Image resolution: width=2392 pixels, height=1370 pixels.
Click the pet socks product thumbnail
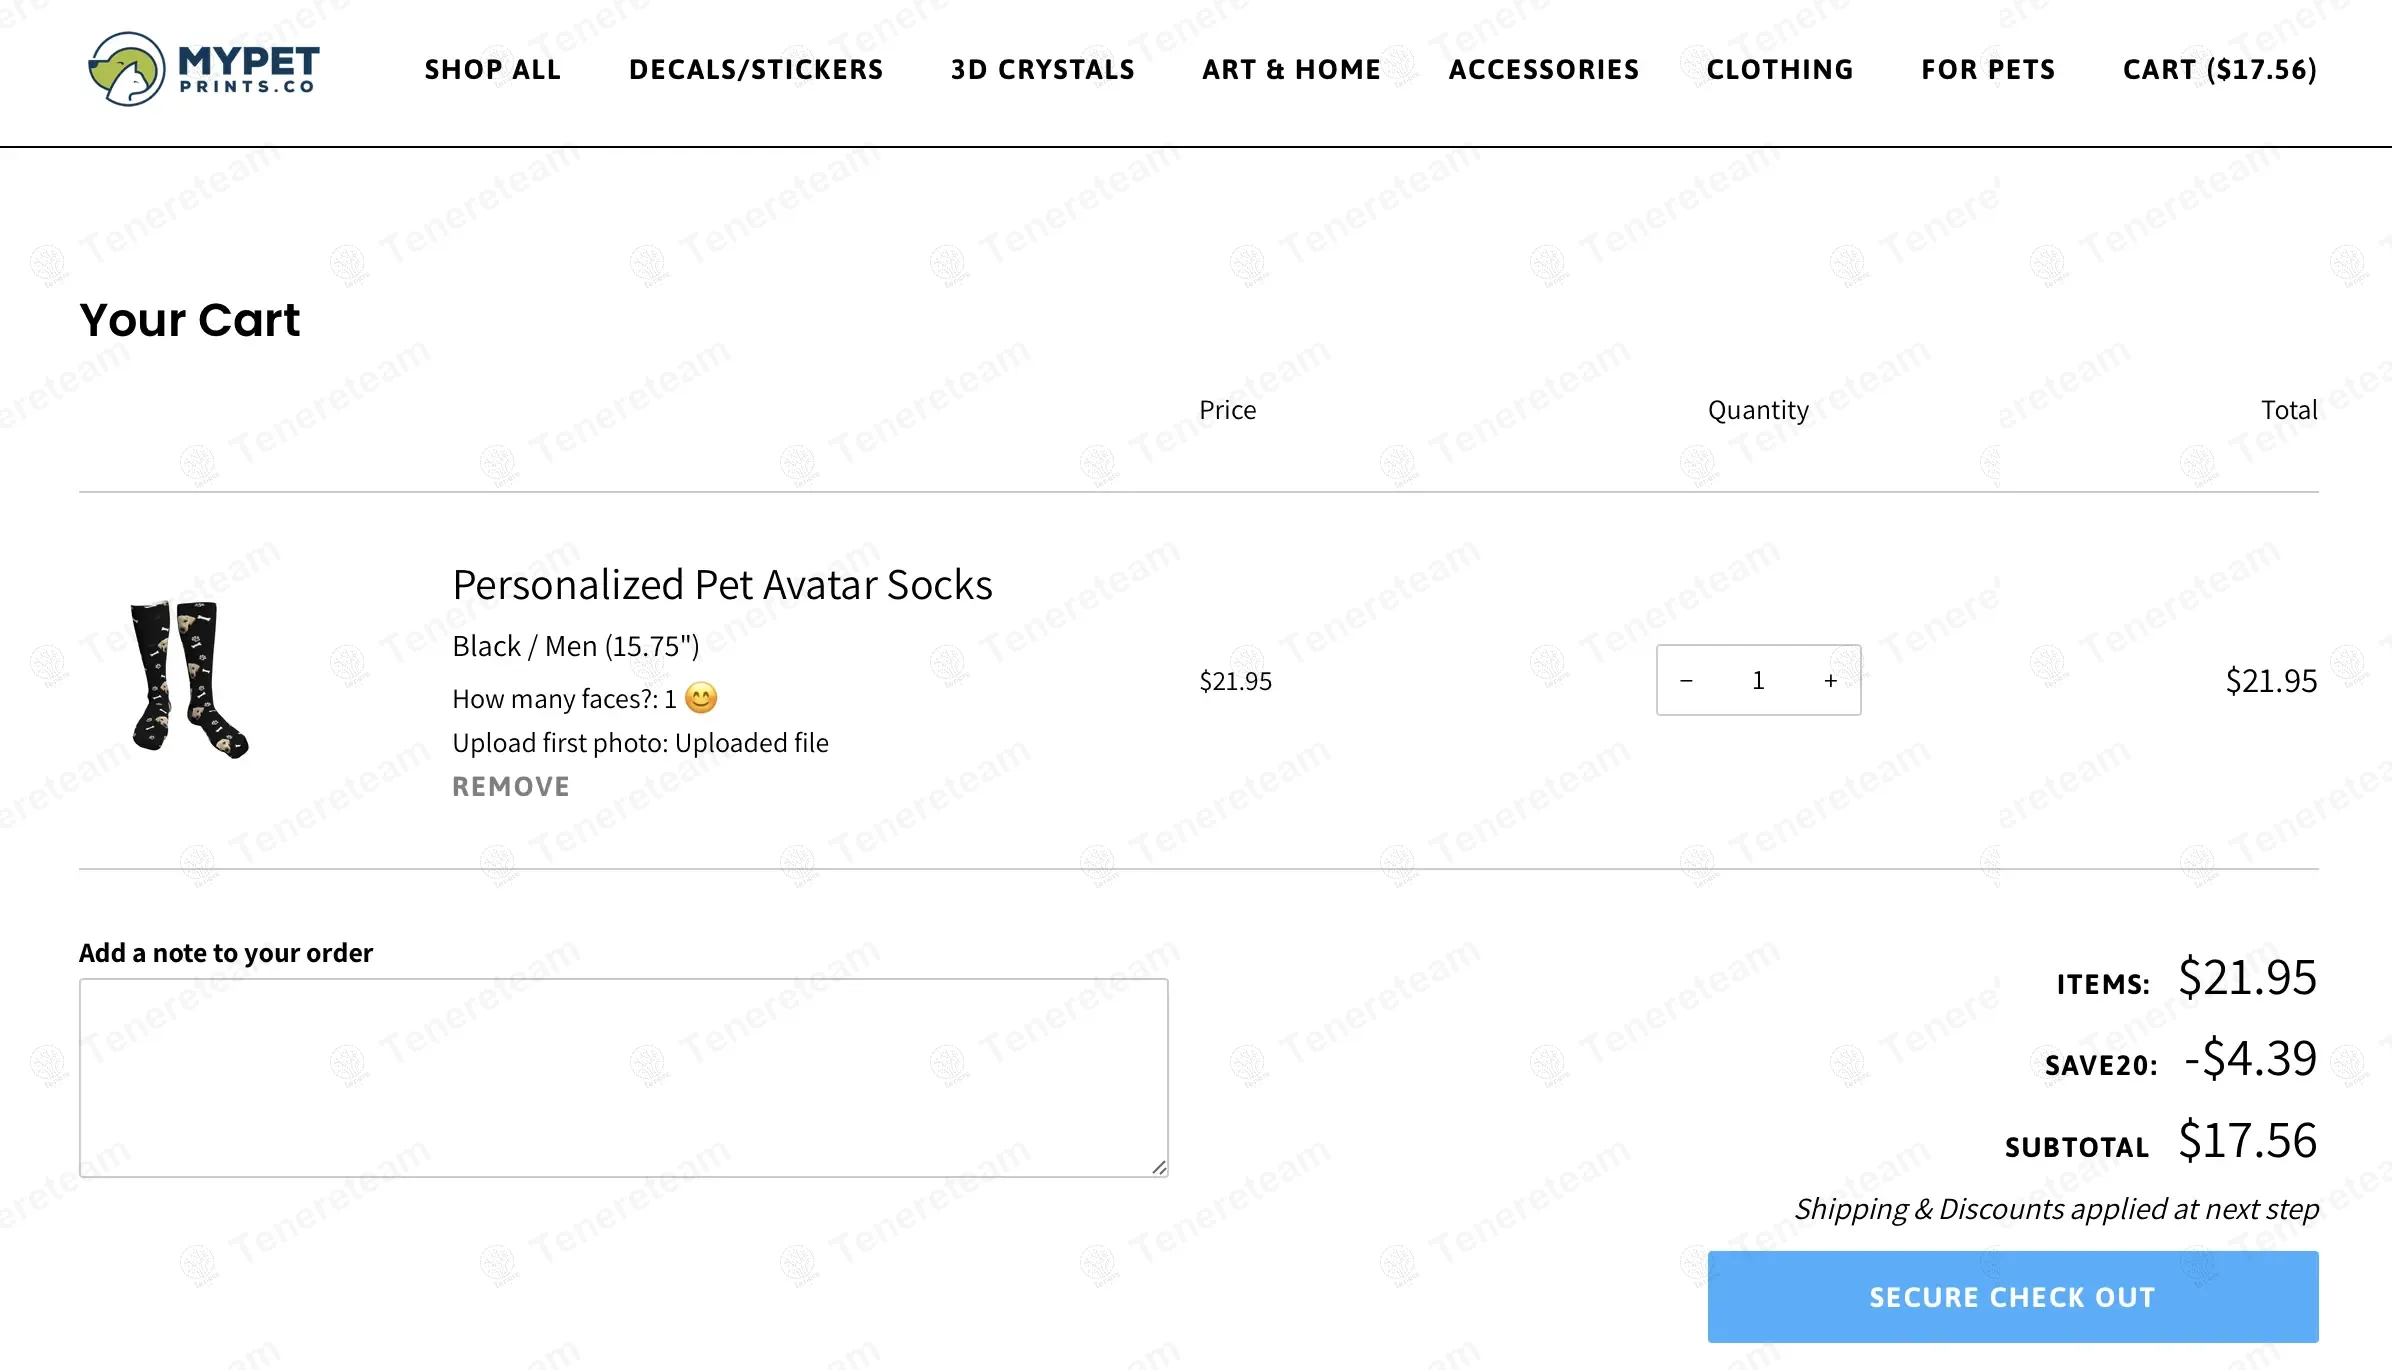(x=189, y=679)
